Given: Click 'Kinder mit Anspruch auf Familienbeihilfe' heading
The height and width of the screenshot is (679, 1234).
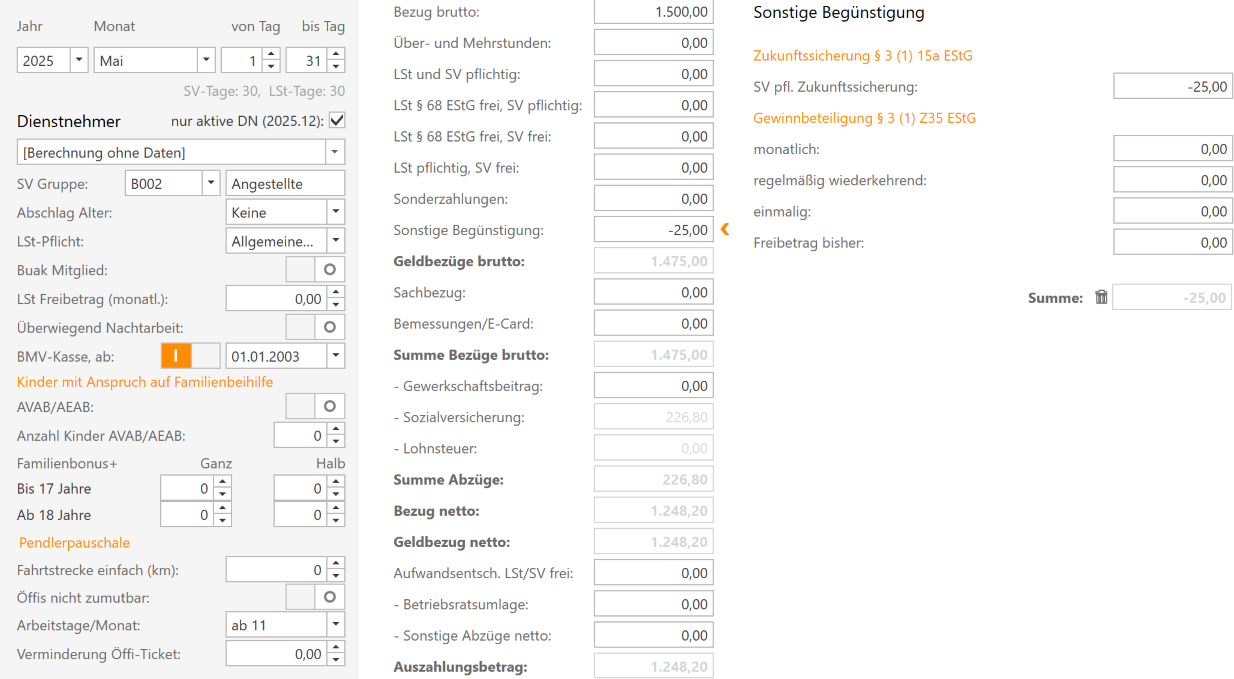Looking at the screenshot, I should click(145, 382).
